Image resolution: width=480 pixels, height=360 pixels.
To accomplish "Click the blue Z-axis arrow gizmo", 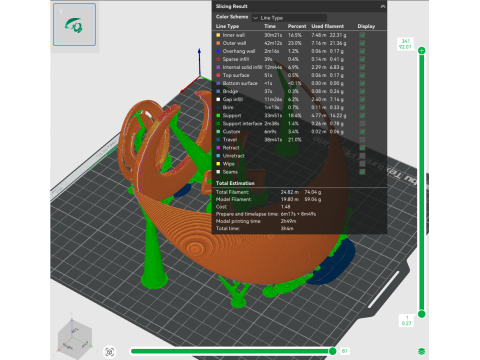I will pyautogui.click(x=199, y=62).
